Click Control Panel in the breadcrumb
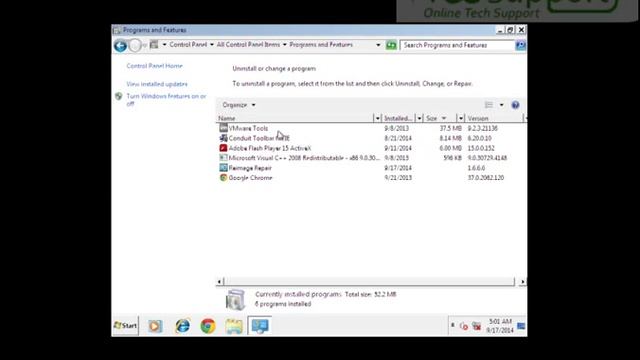The width and height of the screenshot is (640, 360). 188,44
